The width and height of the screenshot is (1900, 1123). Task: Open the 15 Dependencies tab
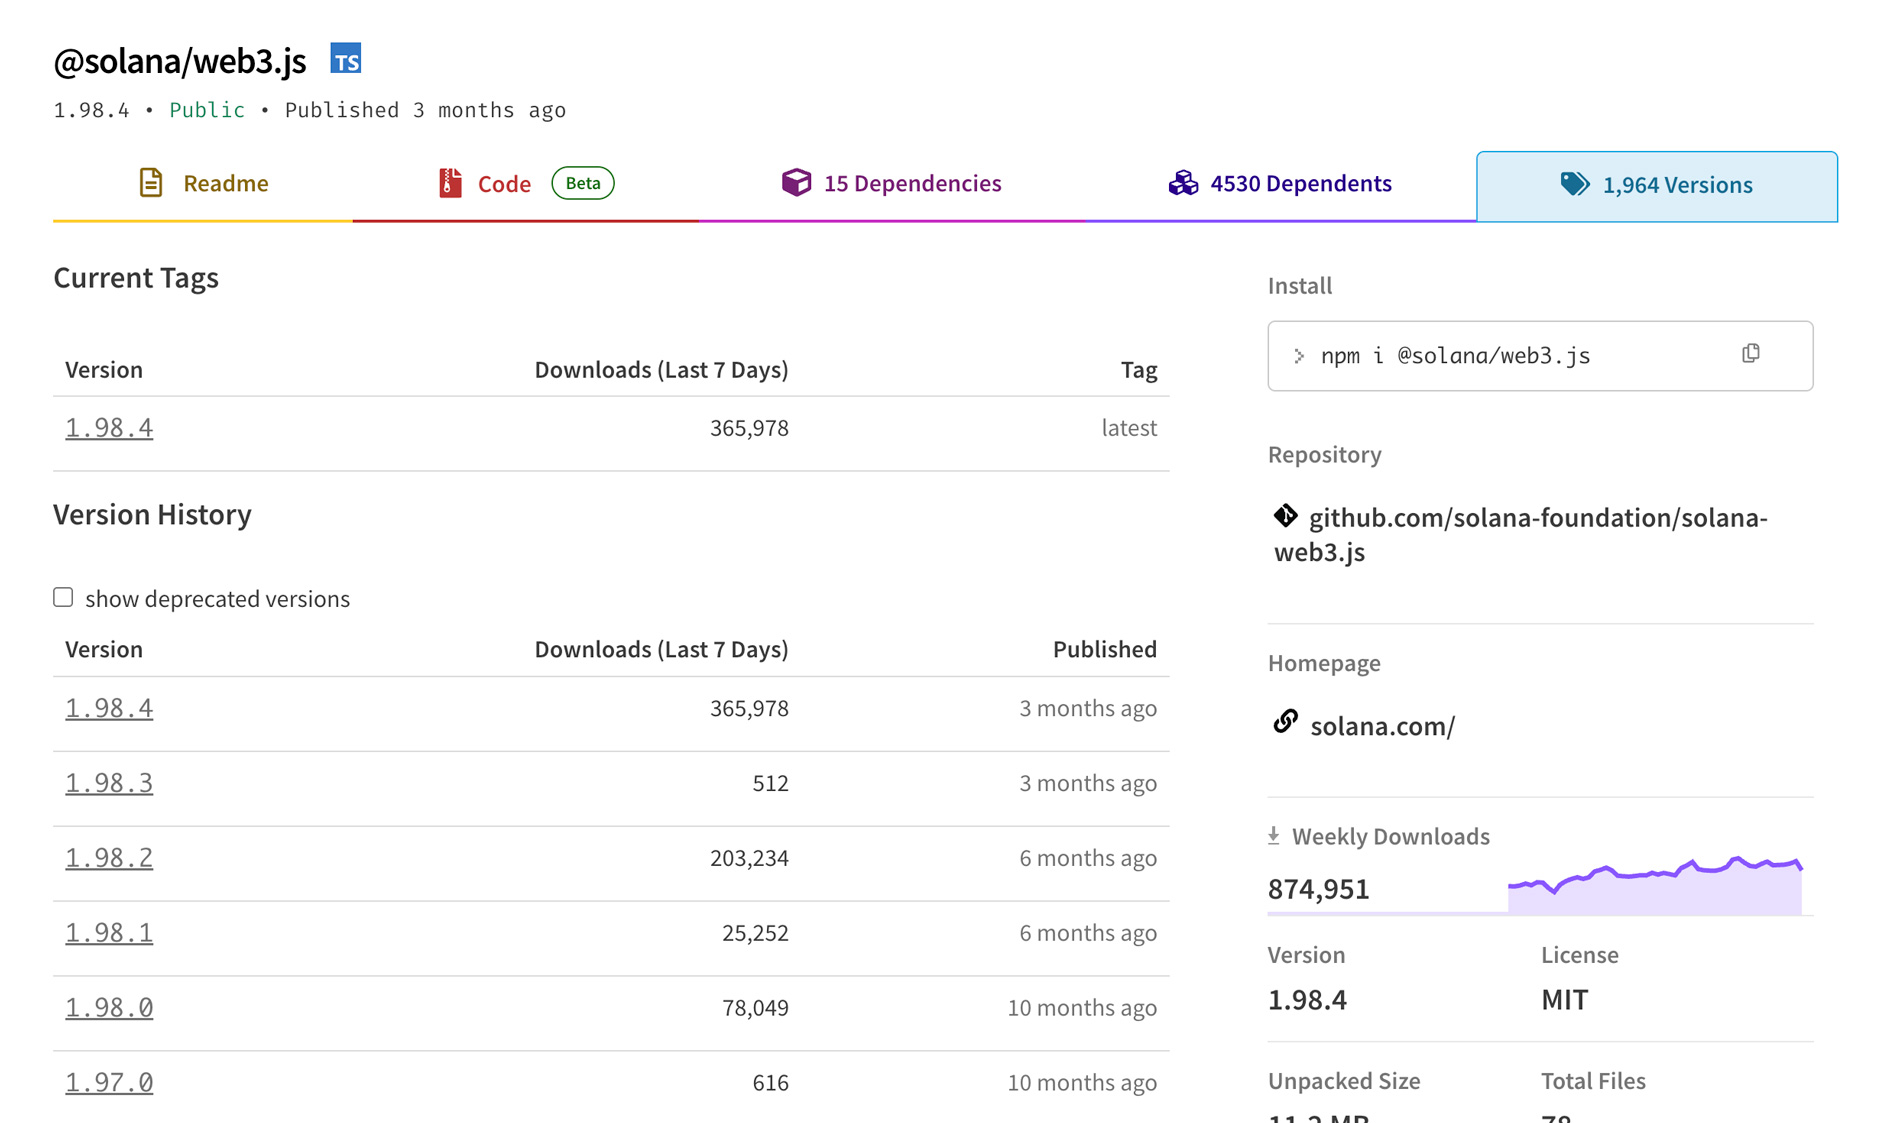point(911,183)
